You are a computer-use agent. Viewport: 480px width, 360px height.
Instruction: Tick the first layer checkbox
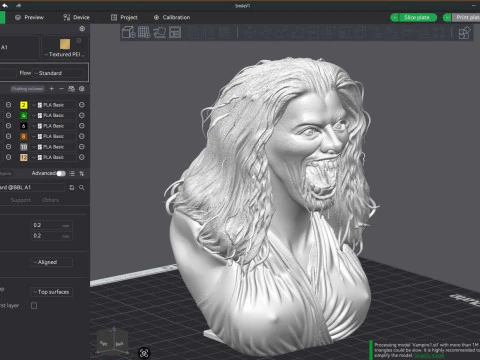click(34, 305)
